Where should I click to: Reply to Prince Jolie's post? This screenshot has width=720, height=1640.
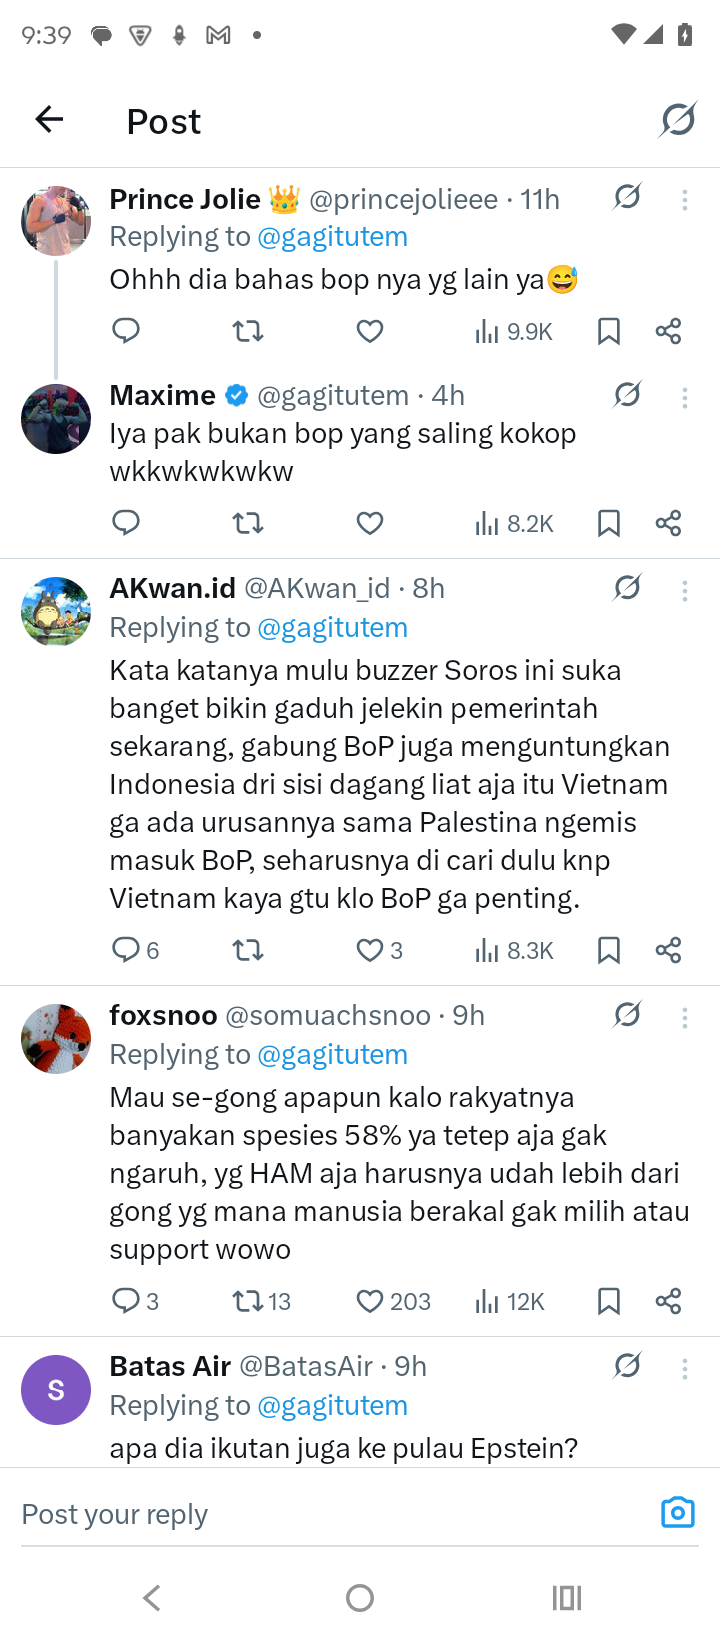pos(126,331)
